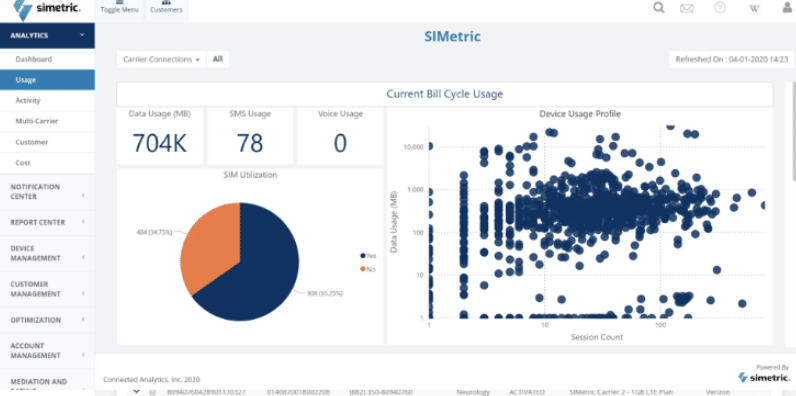Open the help question mark icon
796x396 pixels.
tap(720, 8)
